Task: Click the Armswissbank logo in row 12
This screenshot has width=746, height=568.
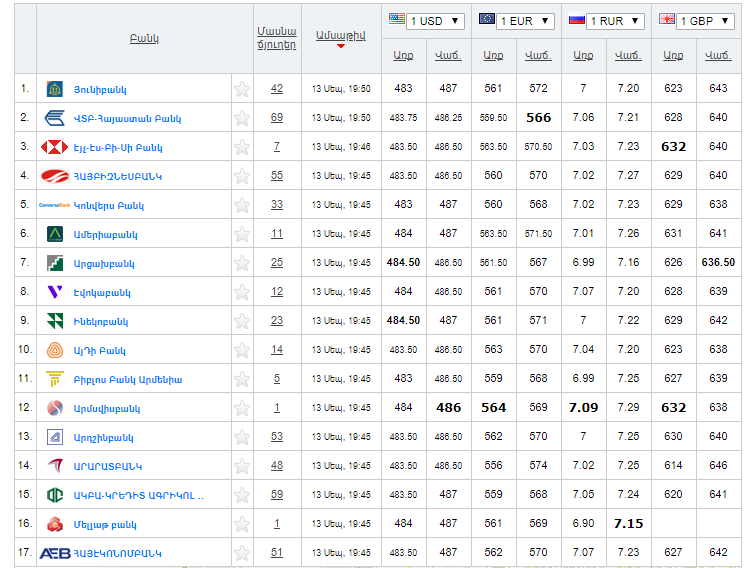Action: (x=55, y=408)
